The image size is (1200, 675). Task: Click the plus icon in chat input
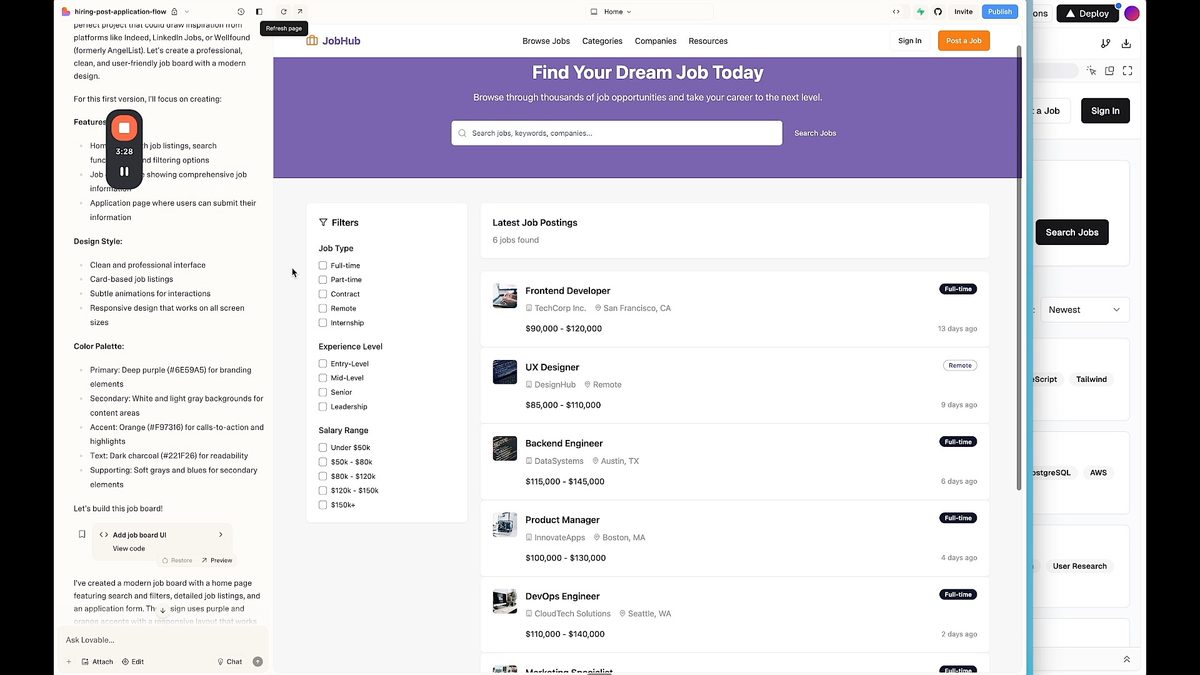[x=69, y=661]
